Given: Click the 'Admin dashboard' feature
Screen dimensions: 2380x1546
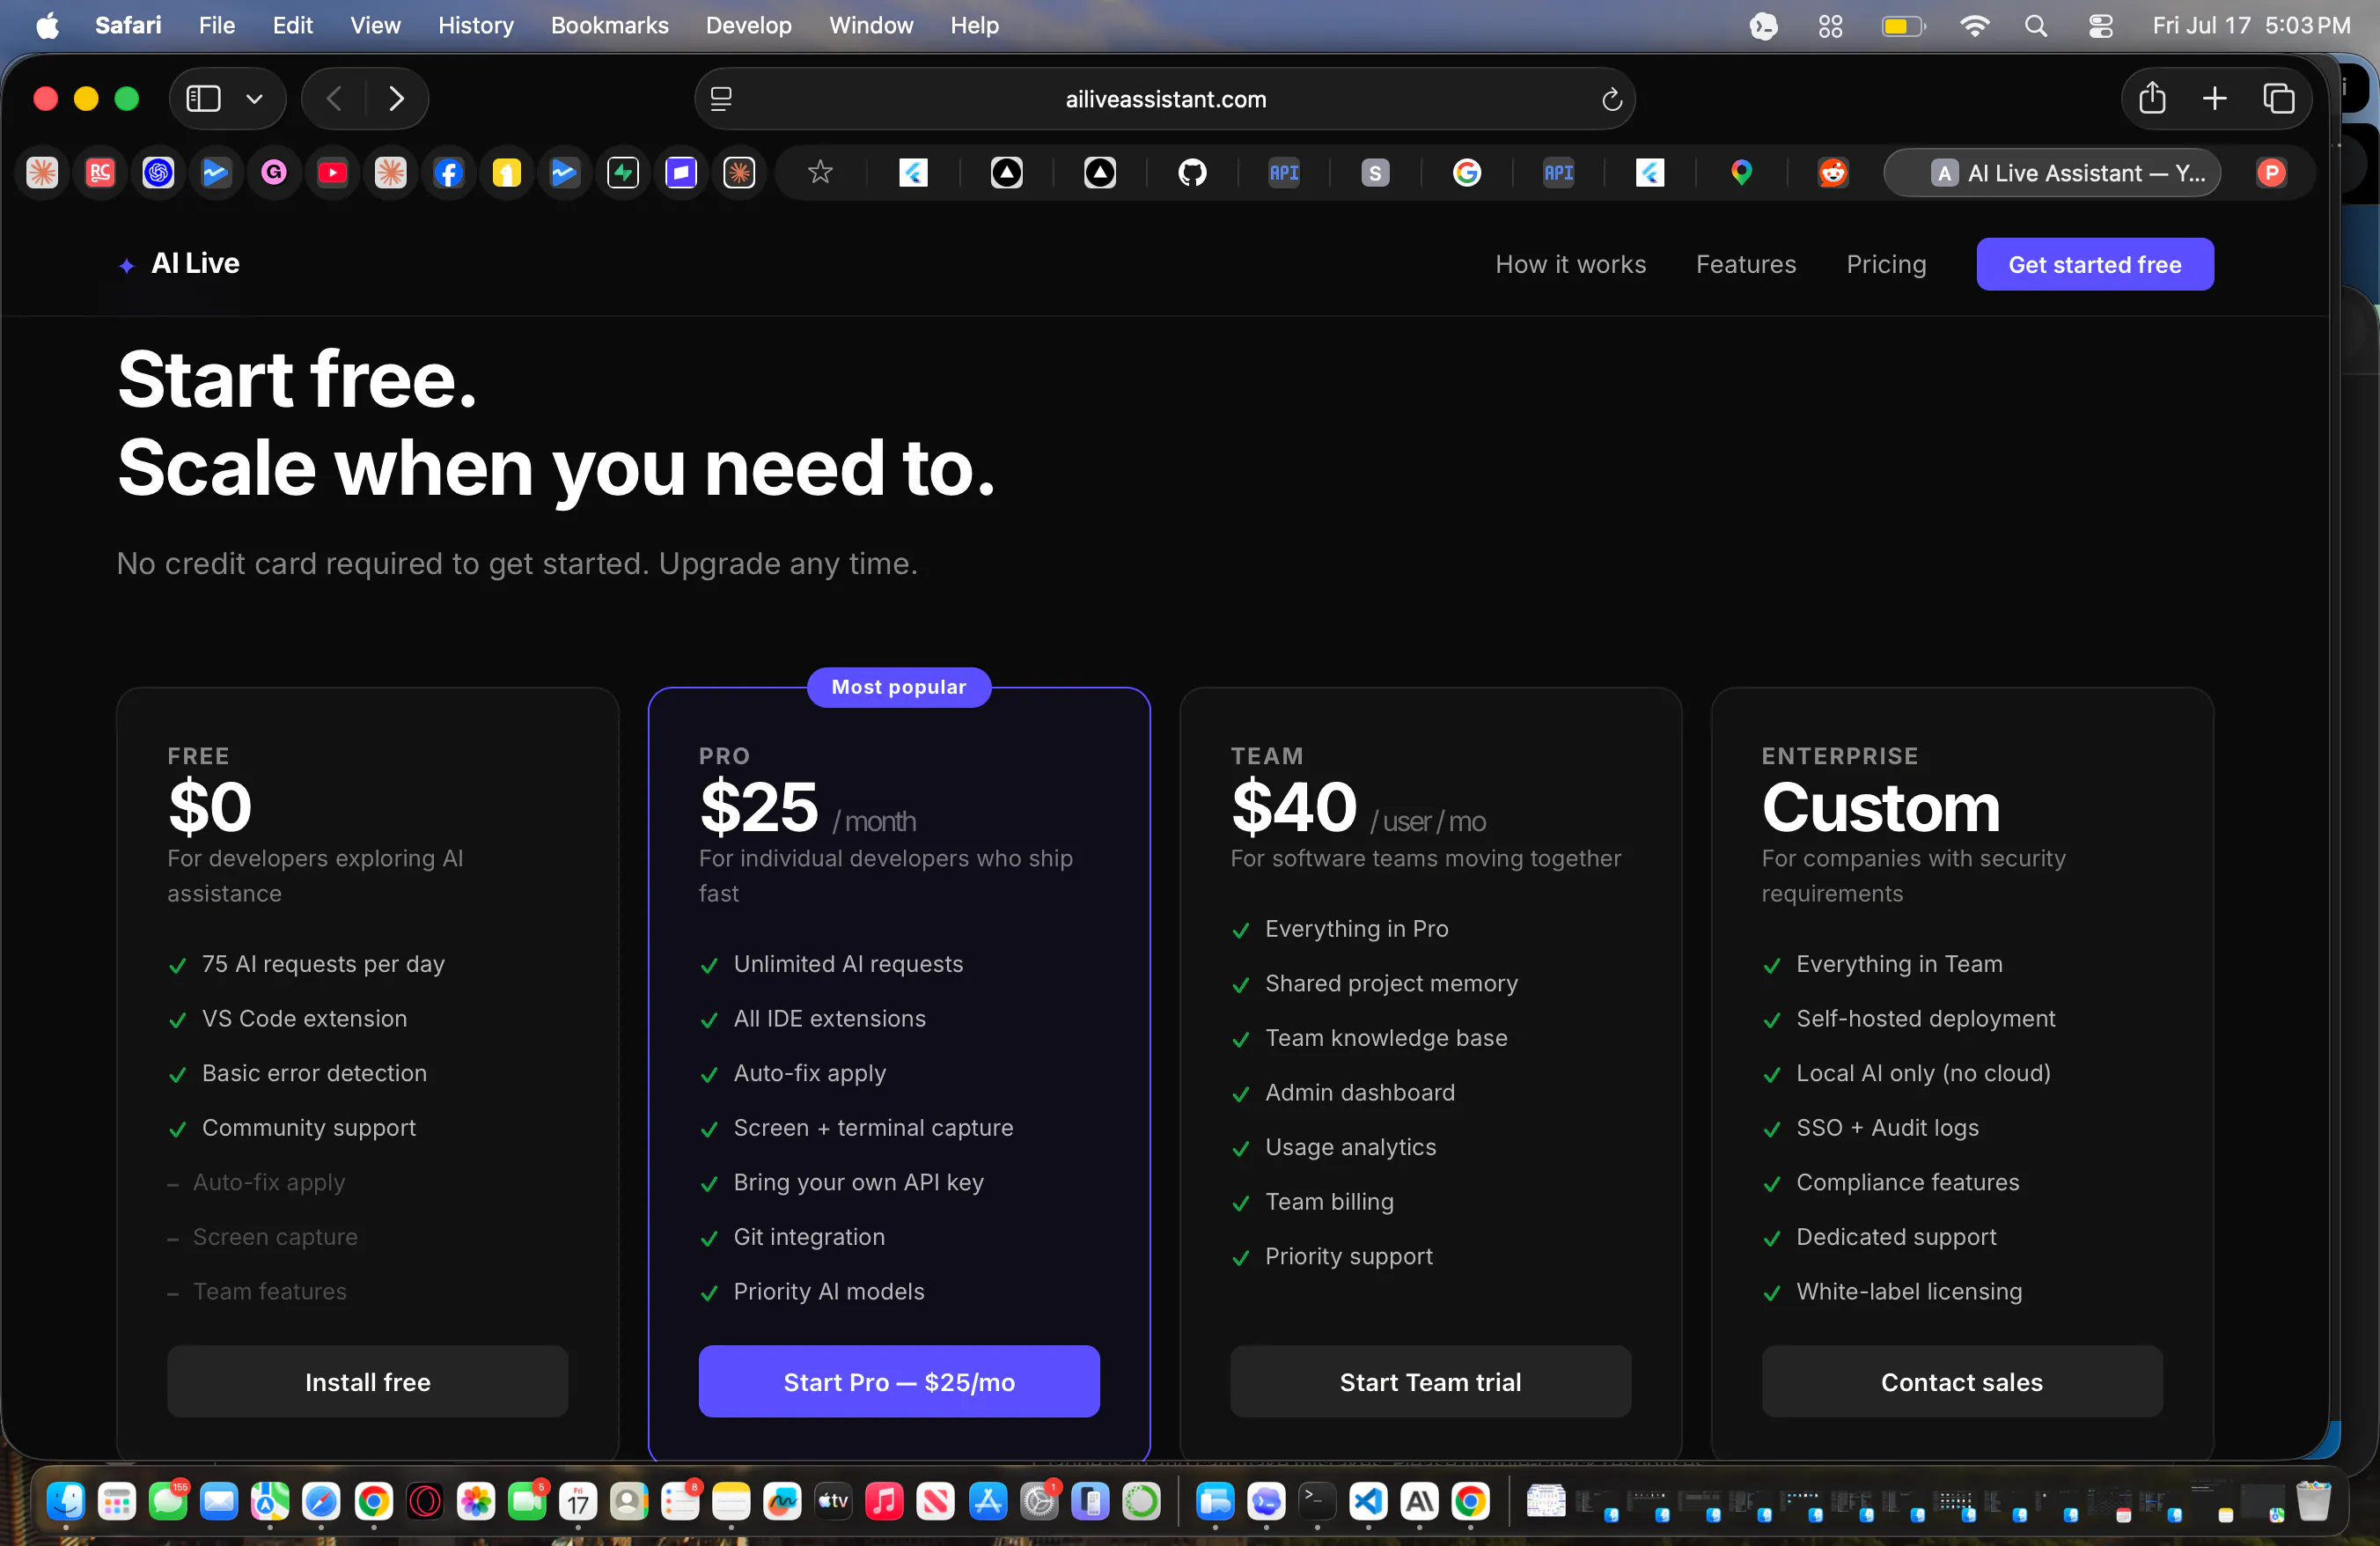Looking at the screenshot, I should (x=1359, y=1092).
